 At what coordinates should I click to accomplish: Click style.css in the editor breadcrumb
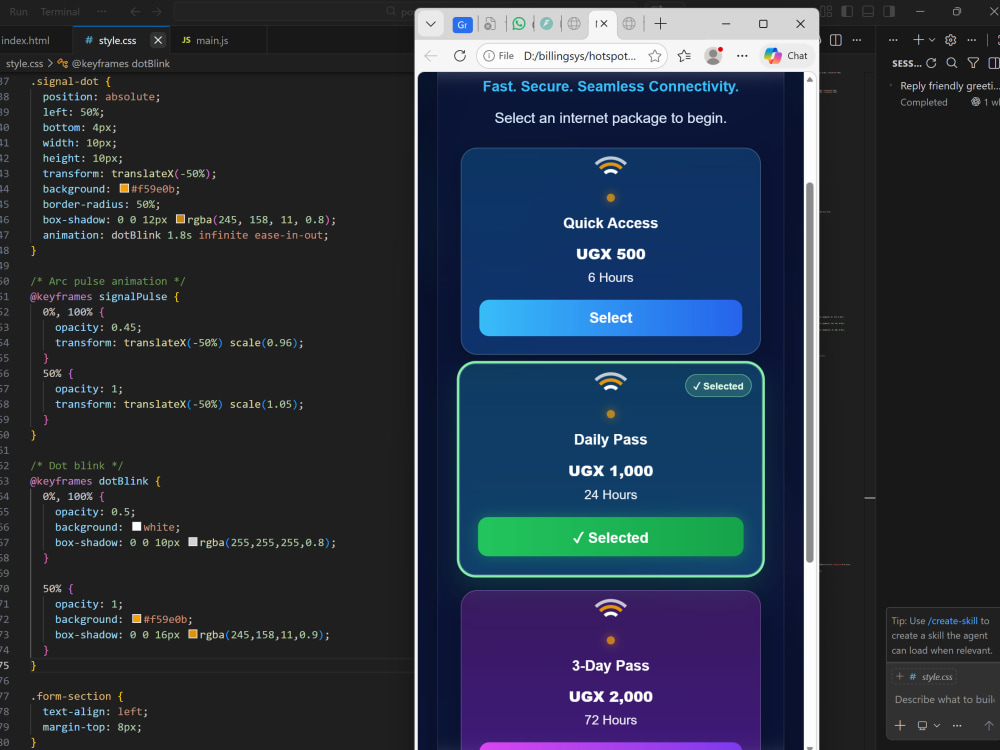coord(25,64)
